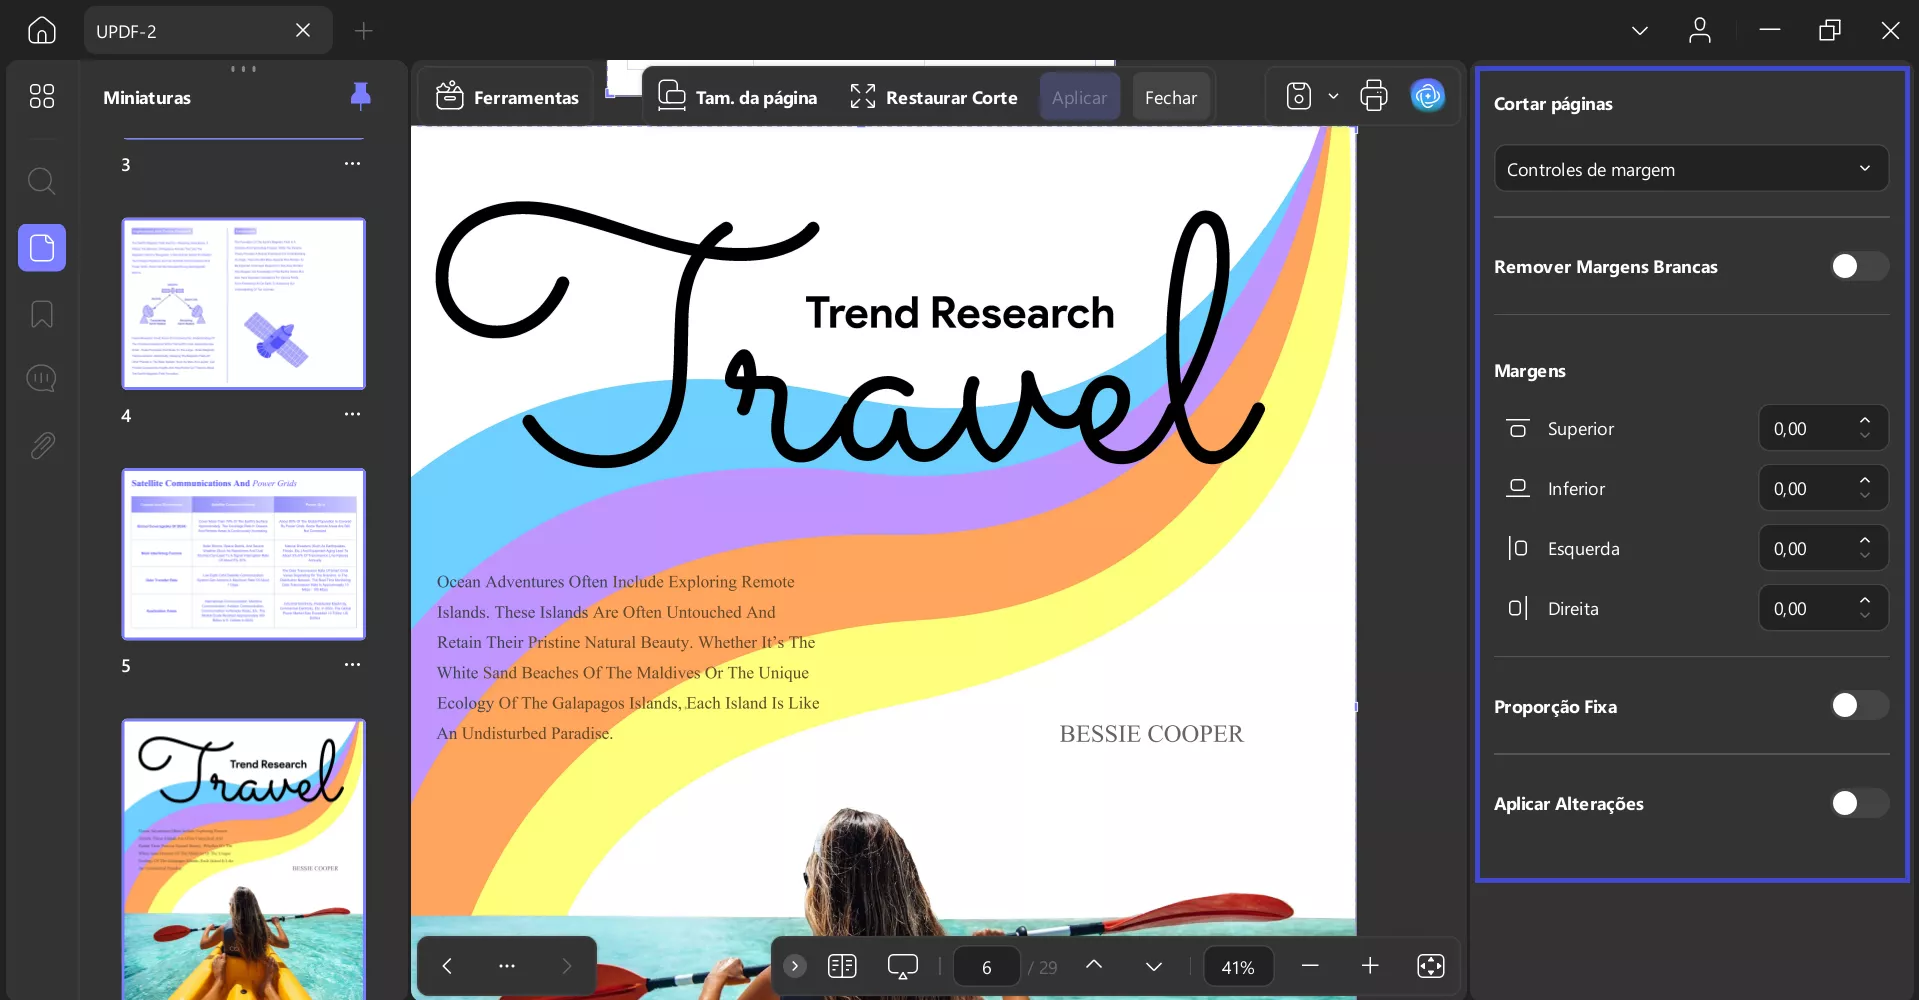Select the Travel cover page thumbnail
Image resolution: width=1919 pixels, height=1000 pixels.
tap(244, 859)
